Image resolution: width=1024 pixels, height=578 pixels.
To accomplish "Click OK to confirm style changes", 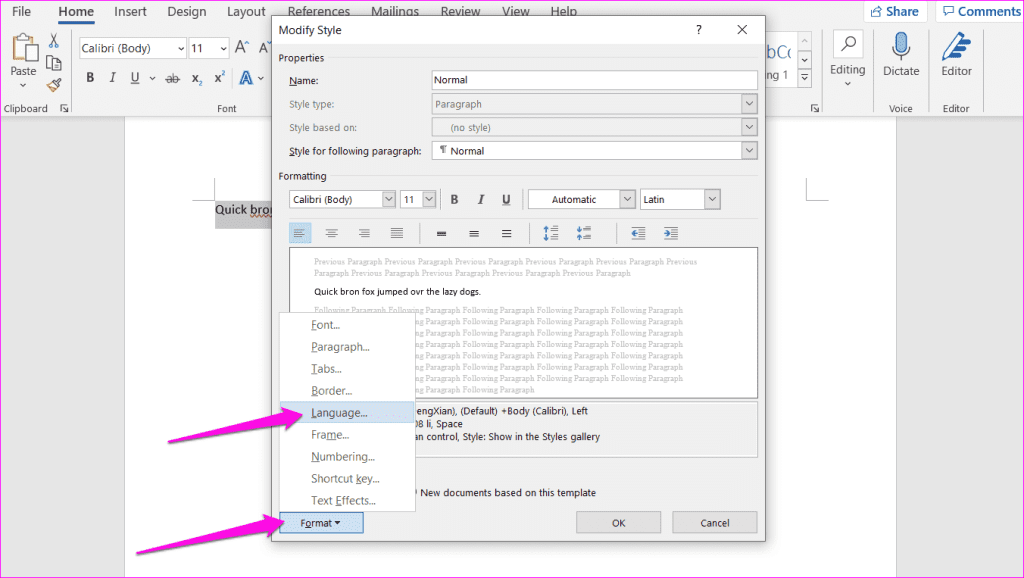I will tap(617, 522).
